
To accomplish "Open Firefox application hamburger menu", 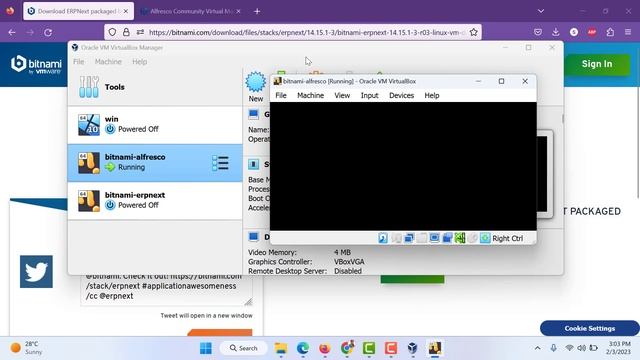I will tap(628, 32).
